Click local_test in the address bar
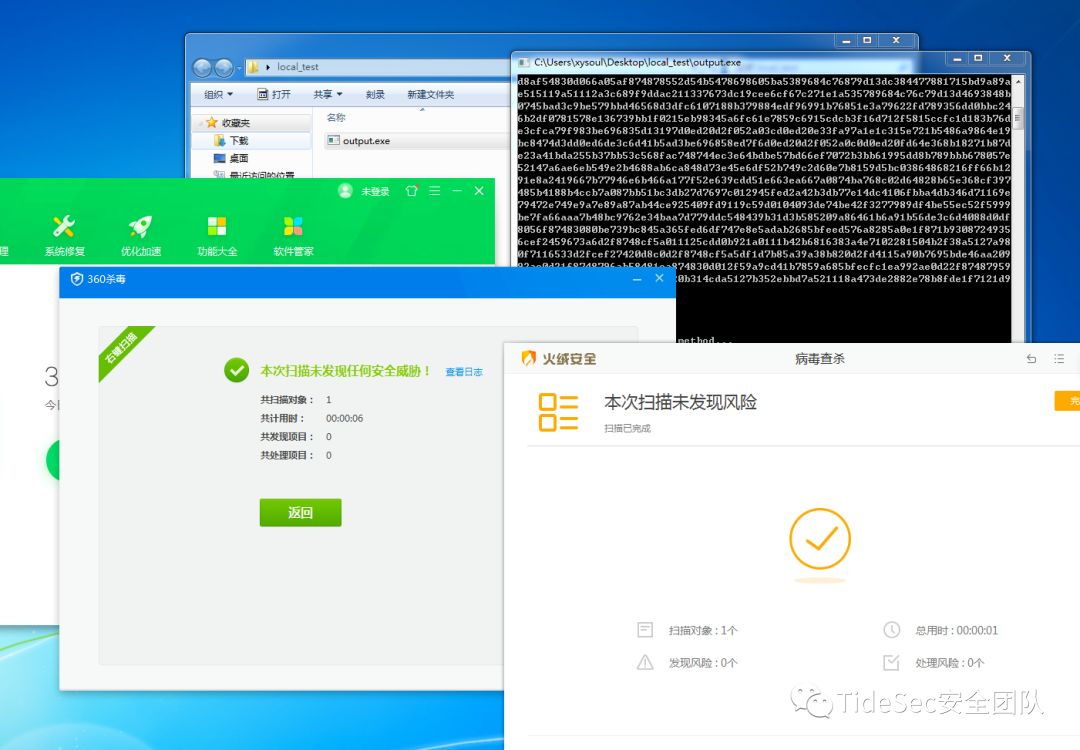The width and height of the screenshot is (1080, 750). tap(298, 67)
